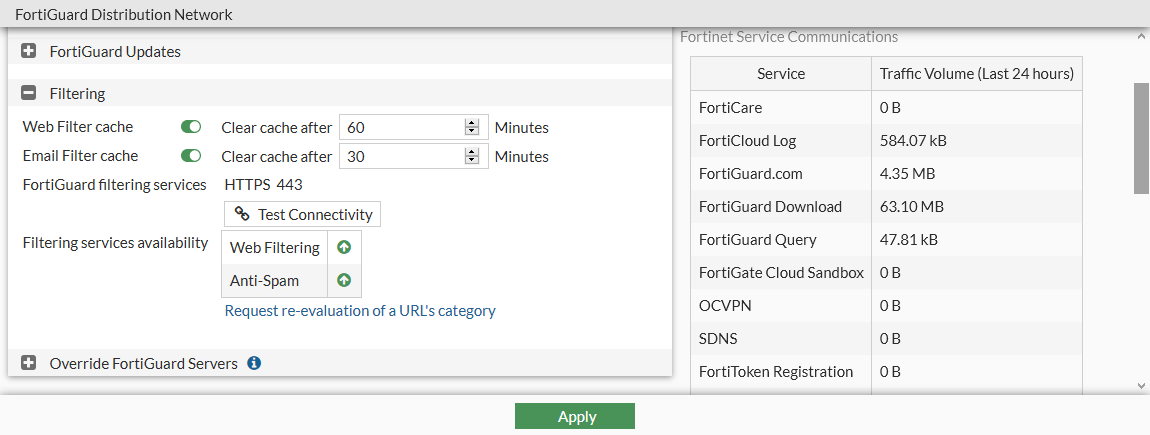Click the Anti-Spam availability status icon

pyautogui.click(x=344, y=281)
